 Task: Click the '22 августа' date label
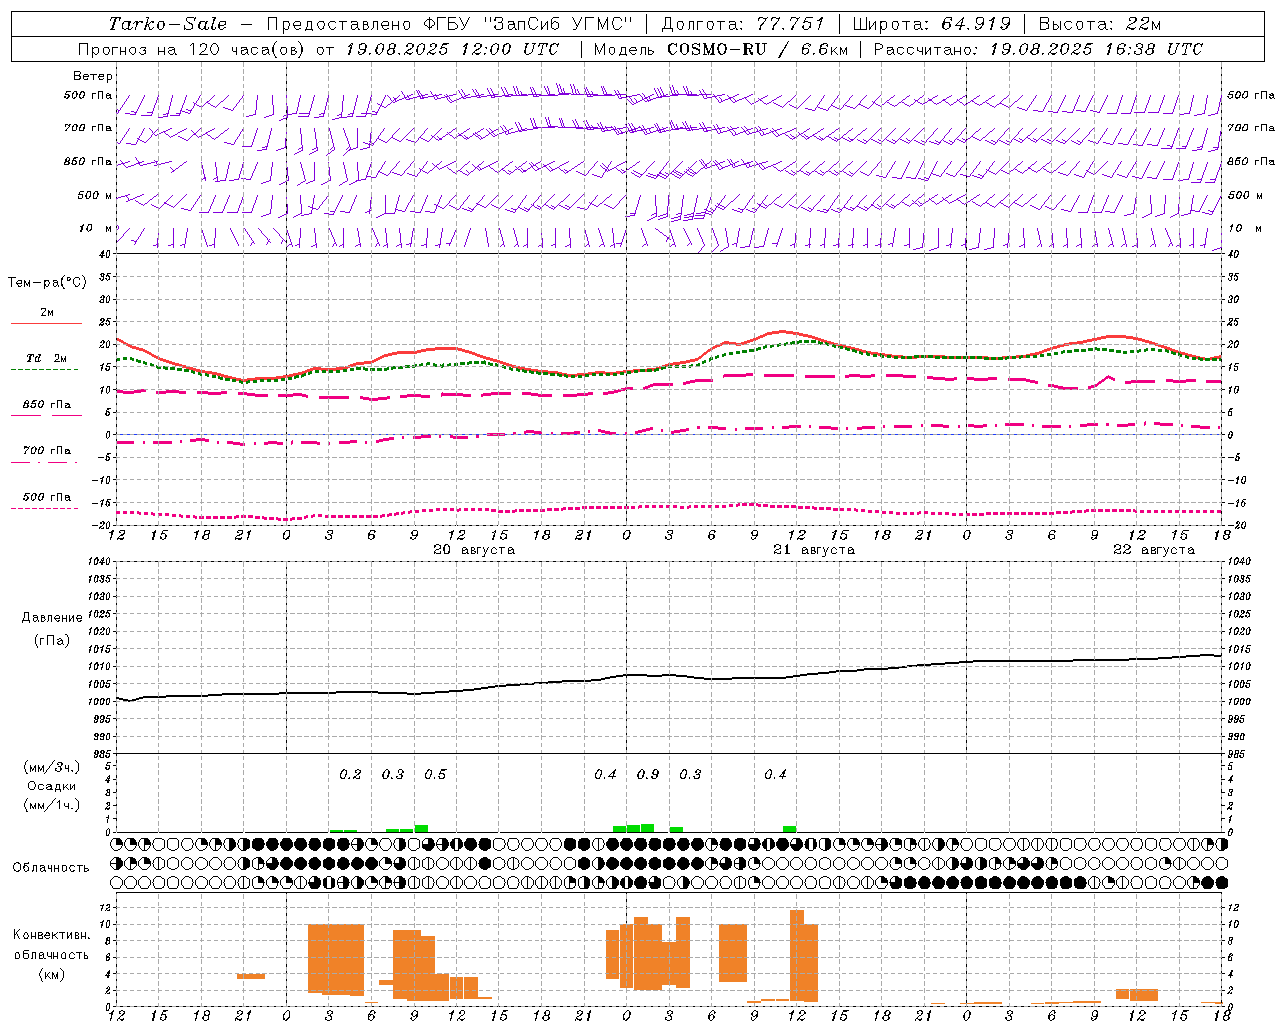(1154, 550)
